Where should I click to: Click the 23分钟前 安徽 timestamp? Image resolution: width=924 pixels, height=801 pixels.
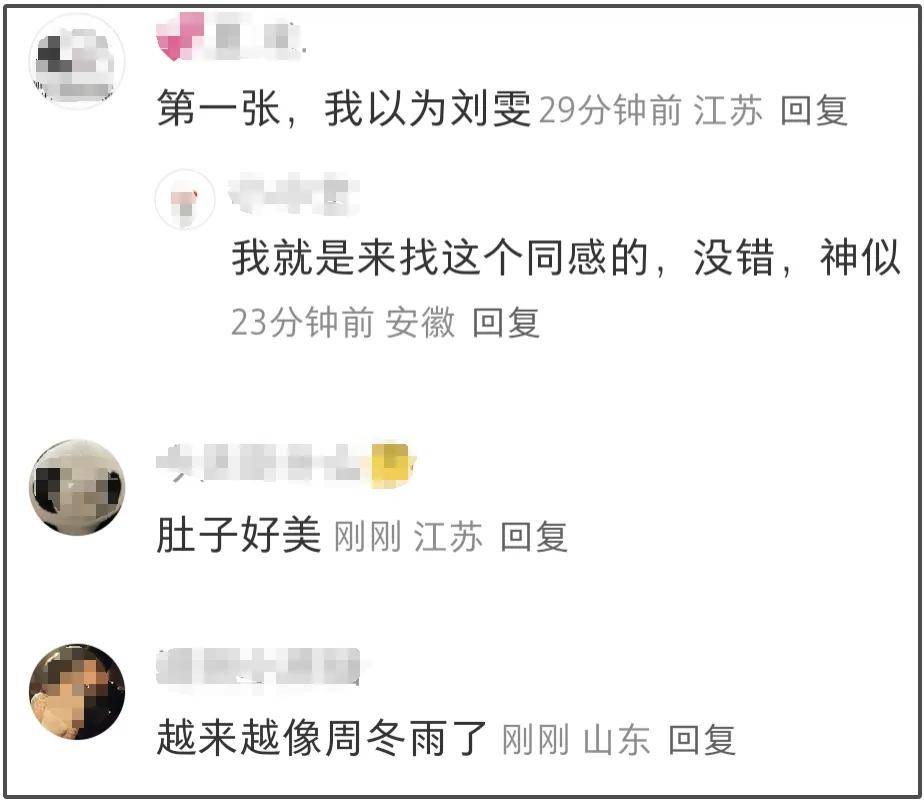[x=343, y=322]
